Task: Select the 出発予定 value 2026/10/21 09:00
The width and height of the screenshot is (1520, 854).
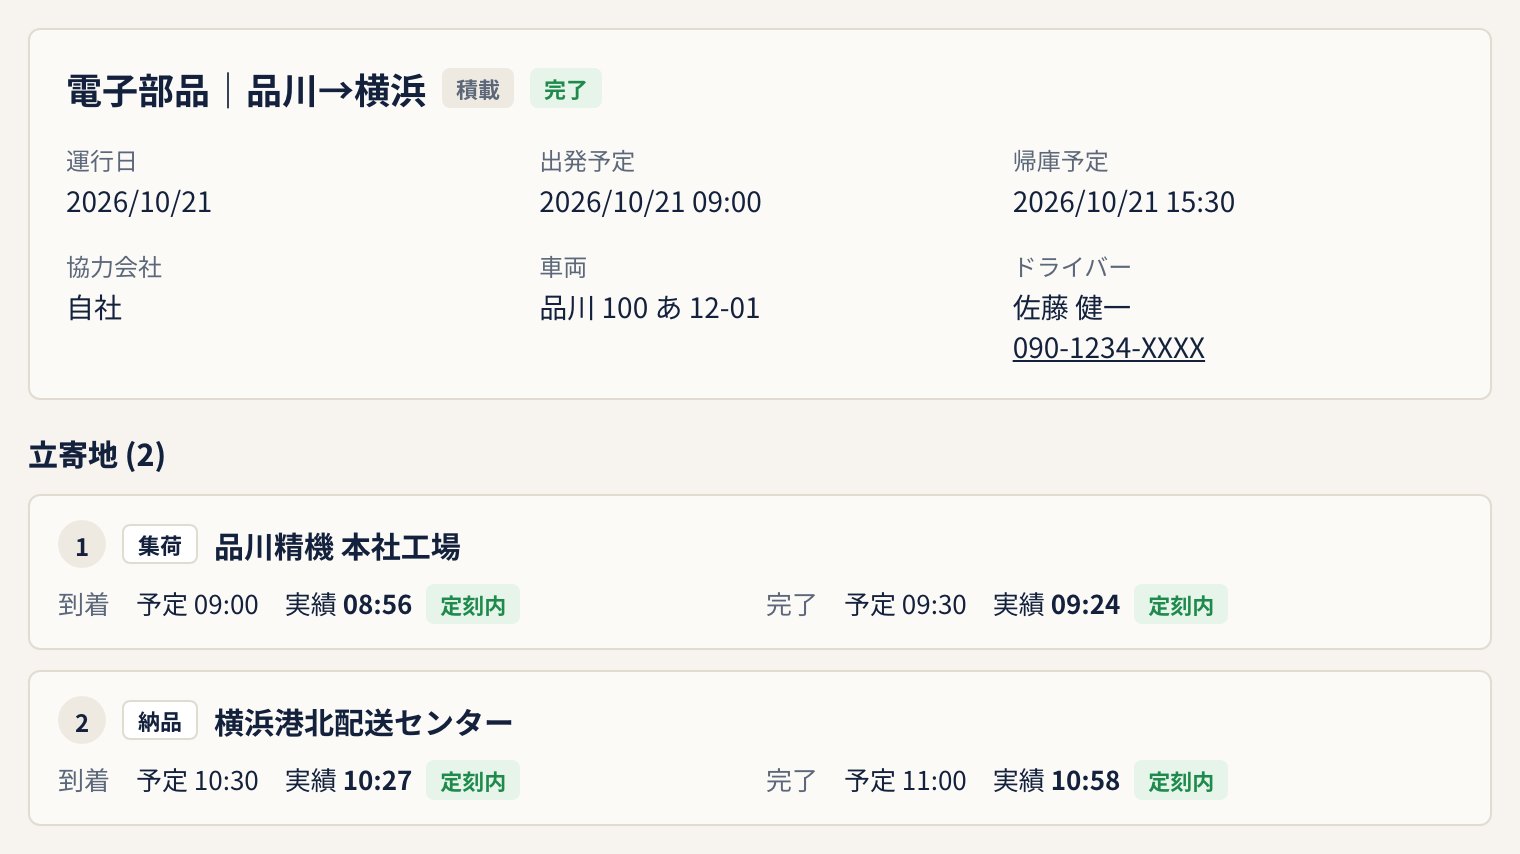Action: click(x=650, y=202)
